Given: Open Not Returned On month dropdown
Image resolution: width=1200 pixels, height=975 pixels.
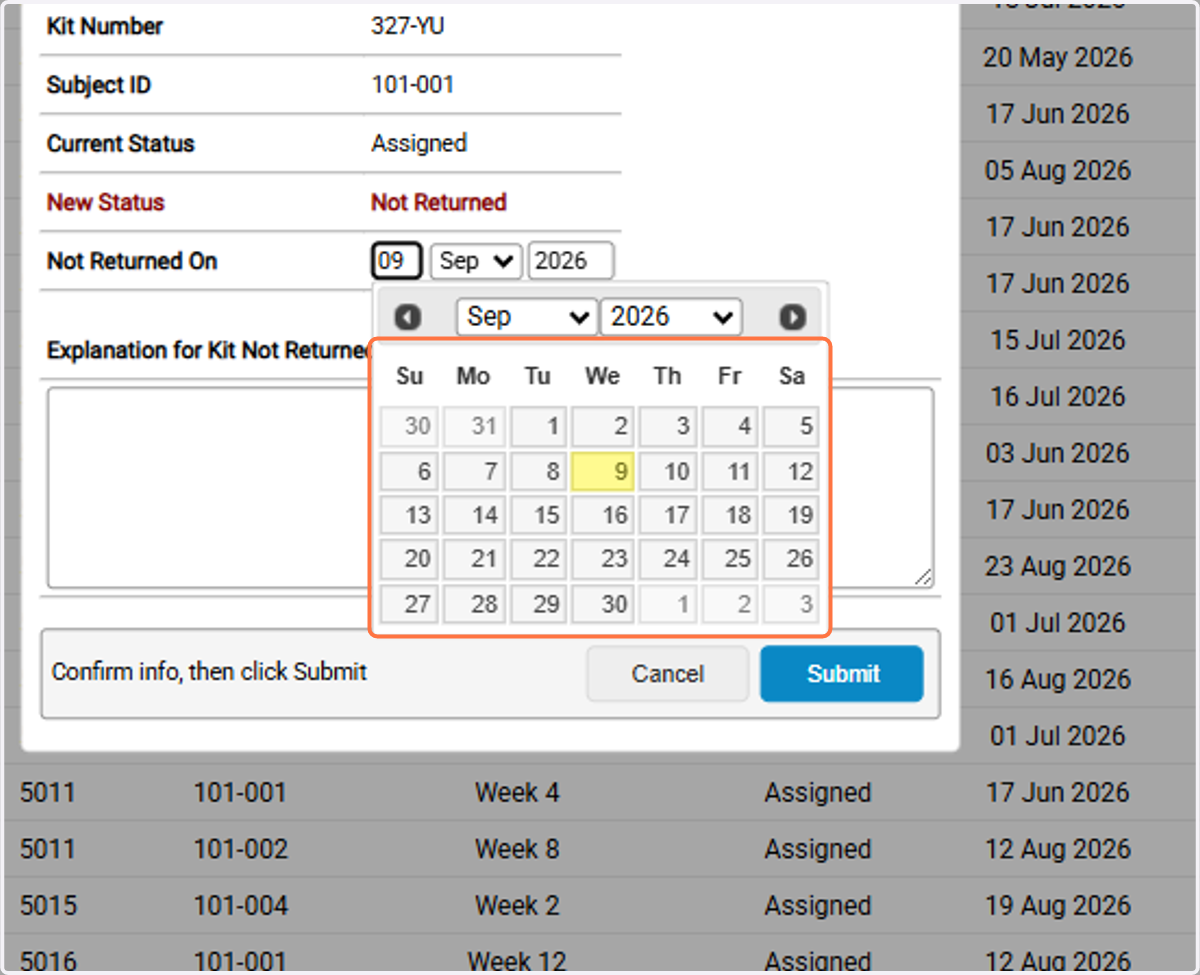Looking at the screenshot, I should coord(475,261).
